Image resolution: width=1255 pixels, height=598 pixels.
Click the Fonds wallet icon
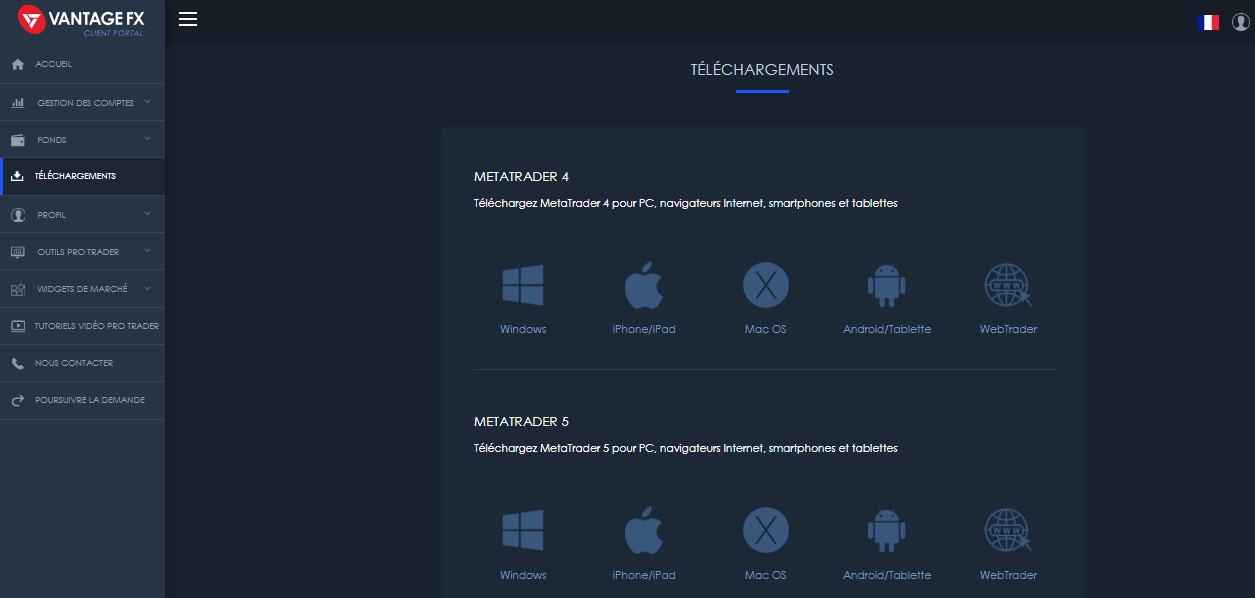pyautogui.click(x=17, y=140)
